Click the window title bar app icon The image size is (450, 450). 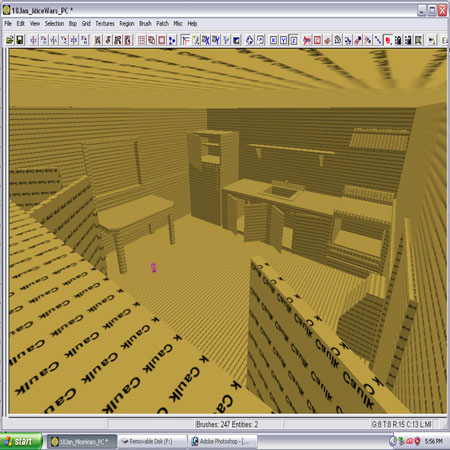[6, 10]
